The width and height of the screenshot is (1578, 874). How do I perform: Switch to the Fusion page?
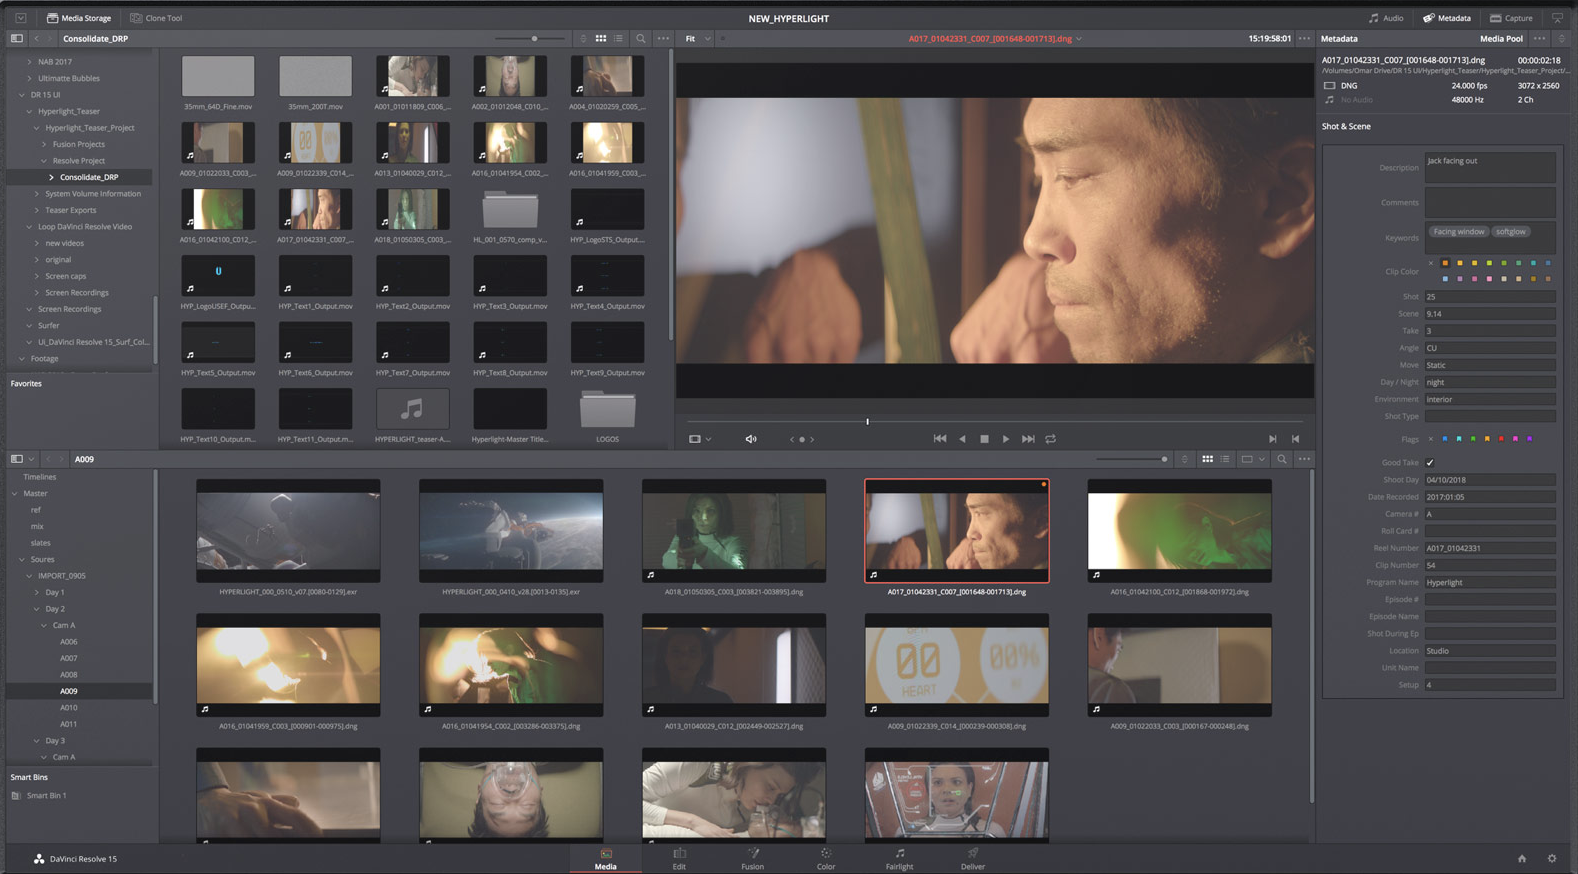pyautogui.click(x=752, y=859)
